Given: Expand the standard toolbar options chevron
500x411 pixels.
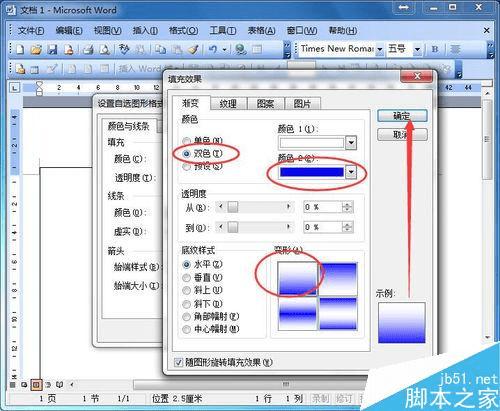Looking at the screenshot, I should [x=287, y=50].
